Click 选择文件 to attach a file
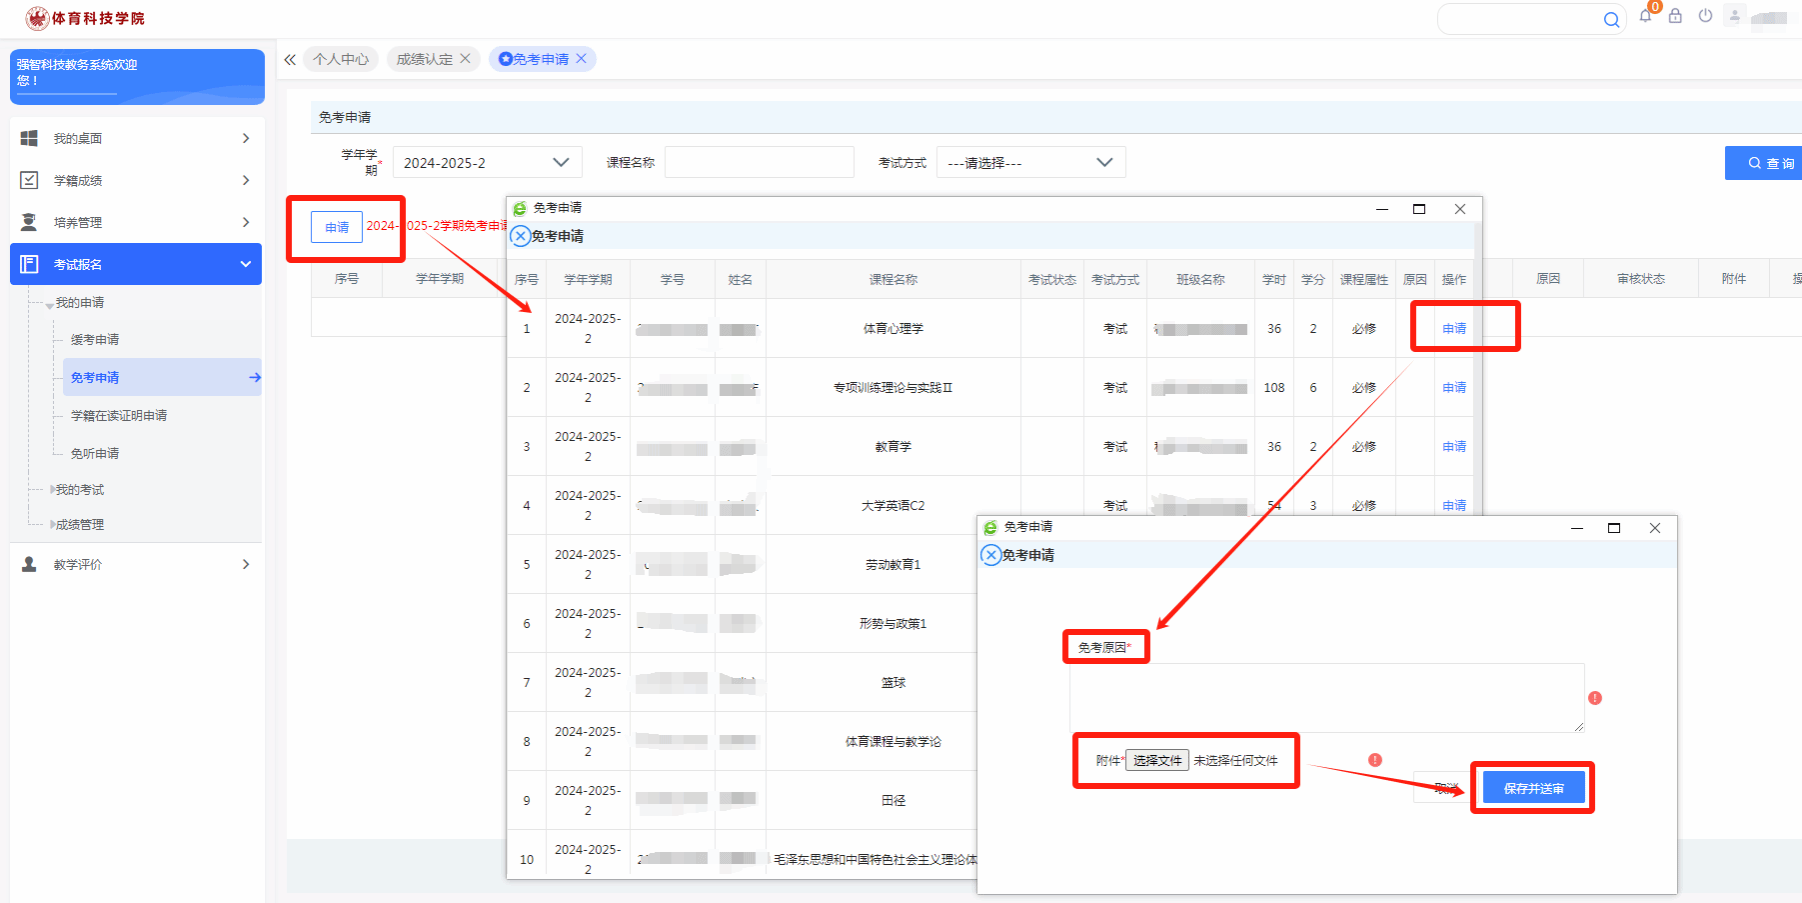 coord(1157,761)
